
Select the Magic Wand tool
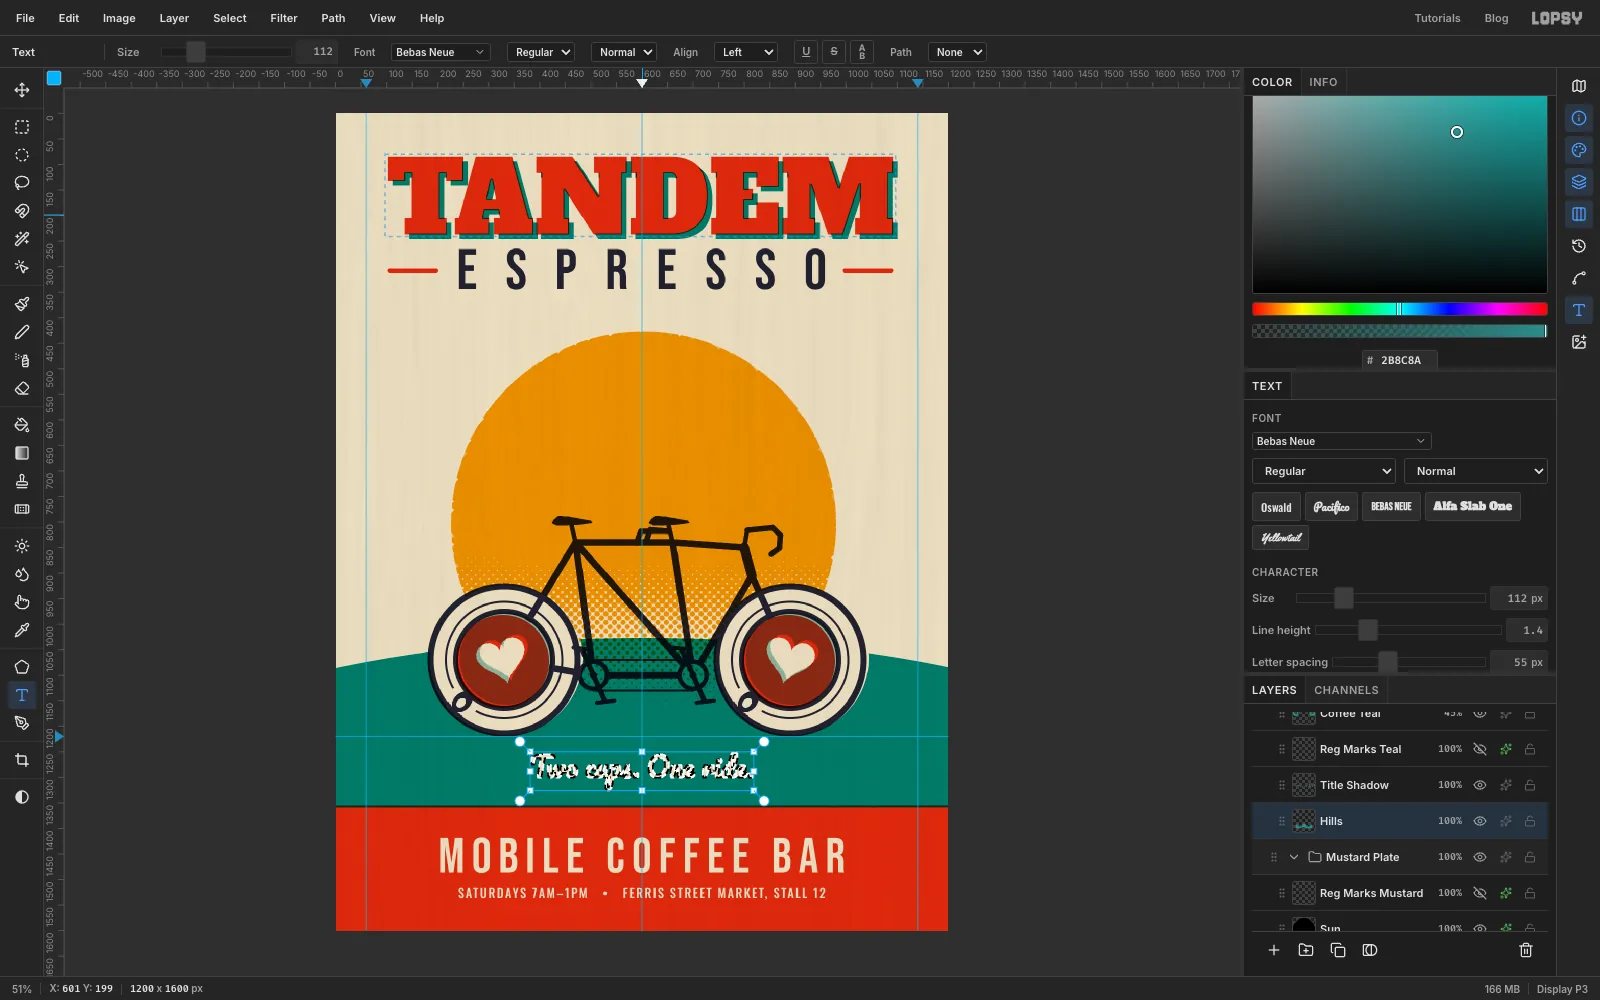pyautogui.click(x=21, y=239)
